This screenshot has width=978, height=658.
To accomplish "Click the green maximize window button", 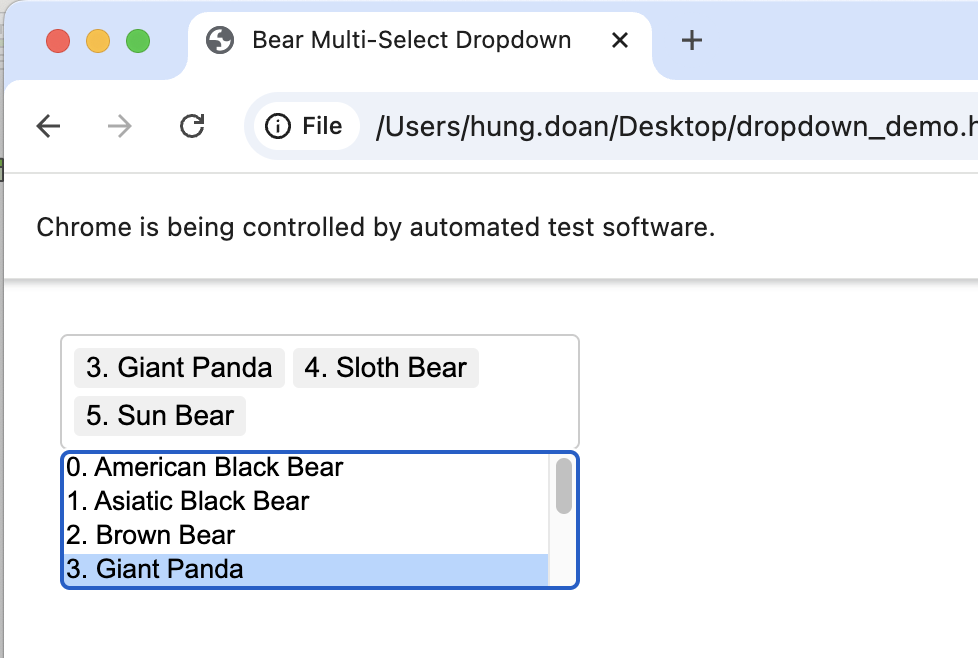I will point(137,41).
